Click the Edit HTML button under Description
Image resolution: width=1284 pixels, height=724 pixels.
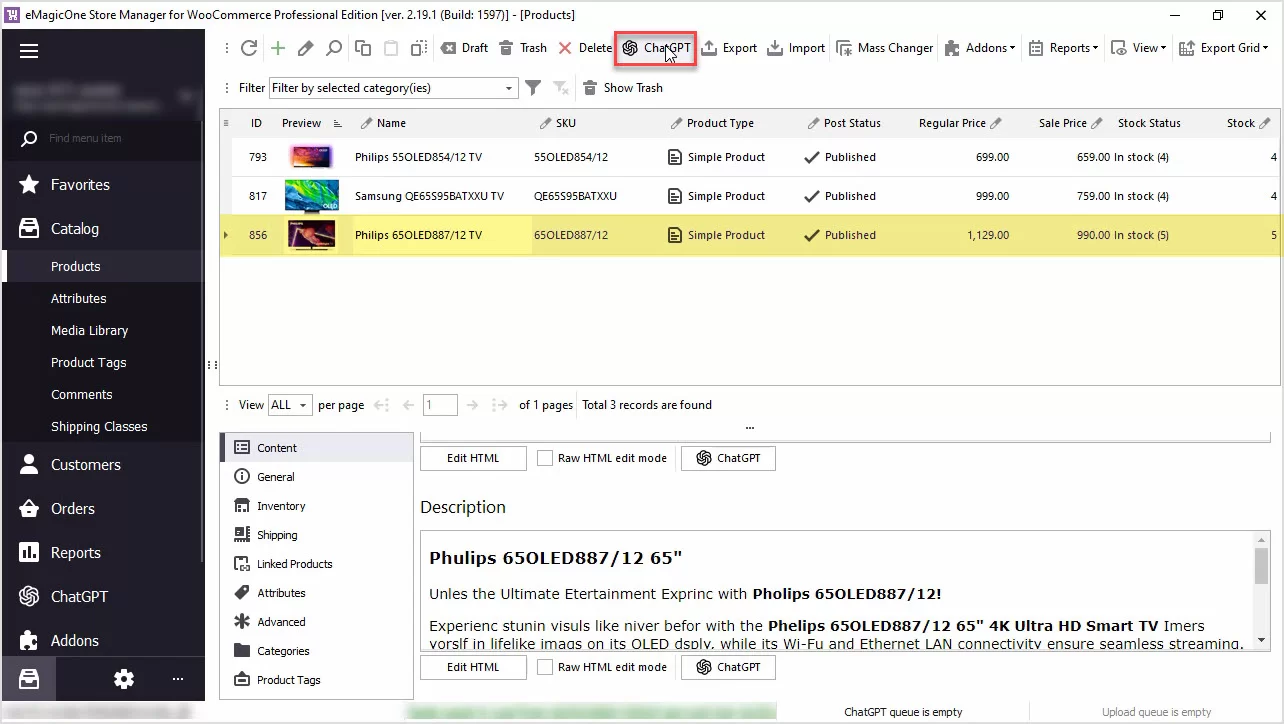(472, 667)
